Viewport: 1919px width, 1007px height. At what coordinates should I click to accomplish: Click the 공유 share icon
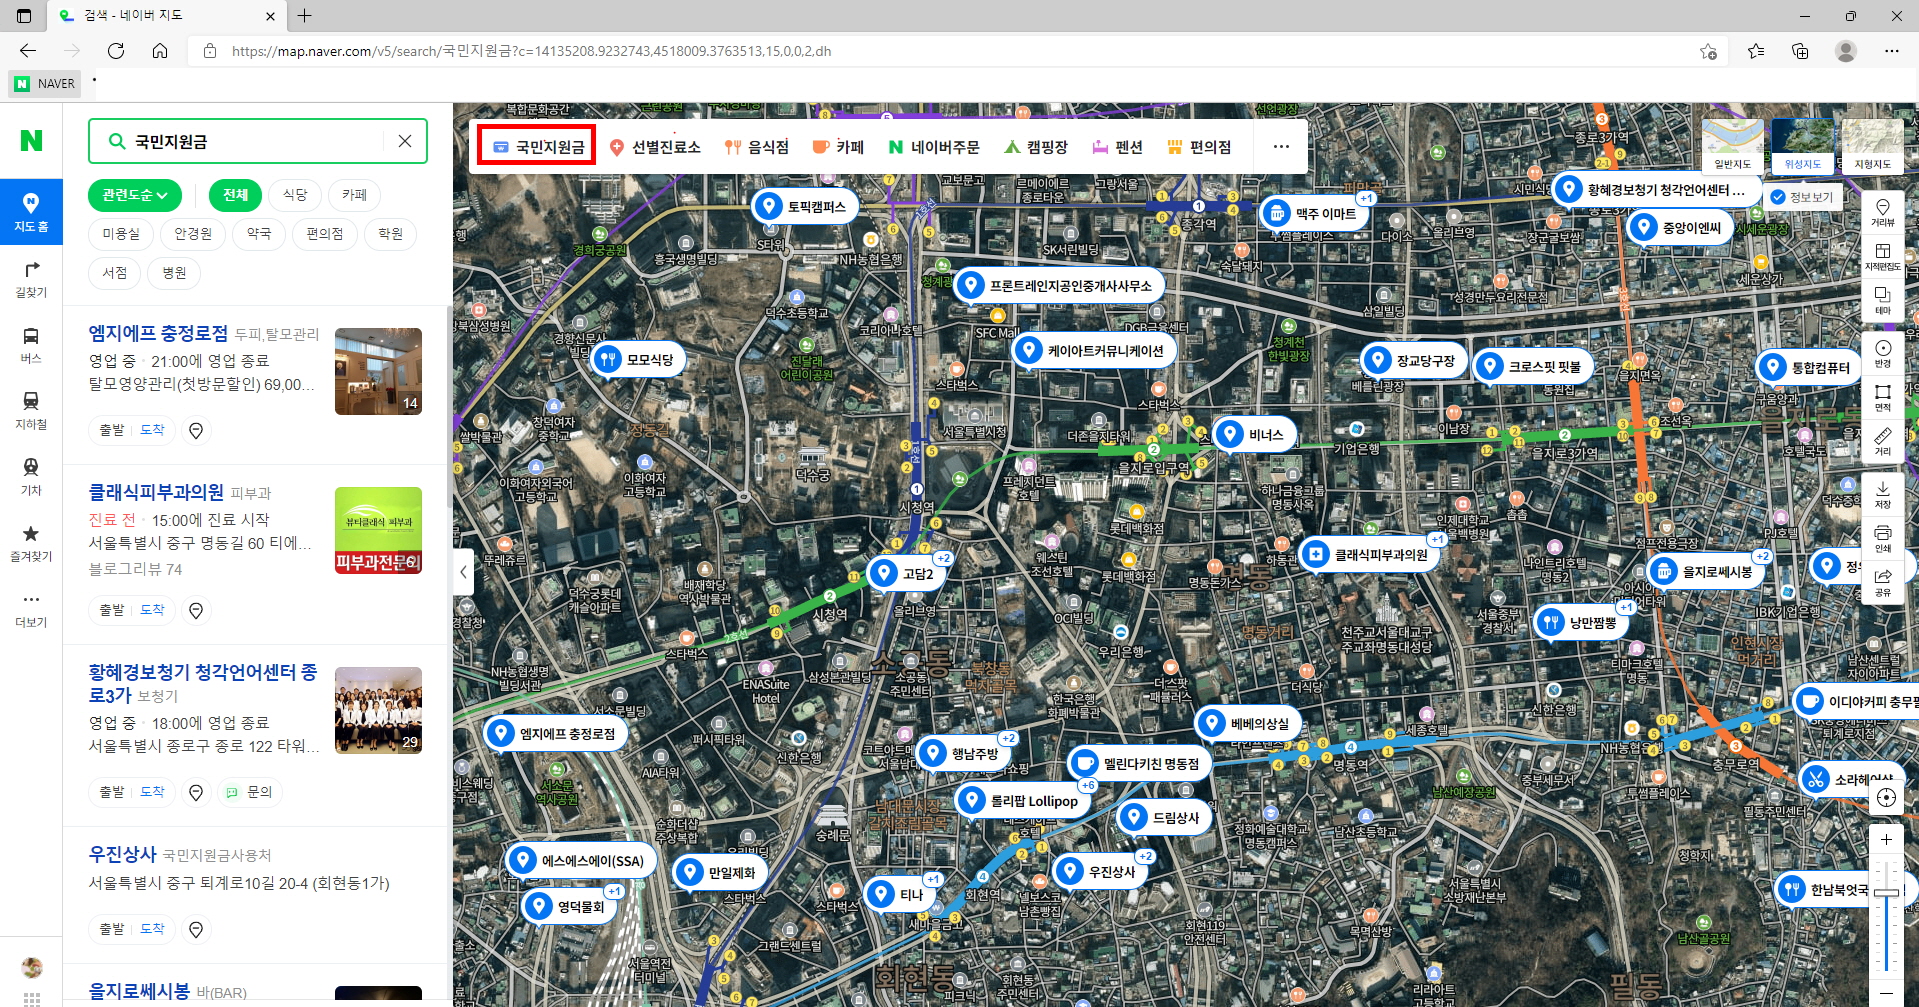click(1882, 582)
